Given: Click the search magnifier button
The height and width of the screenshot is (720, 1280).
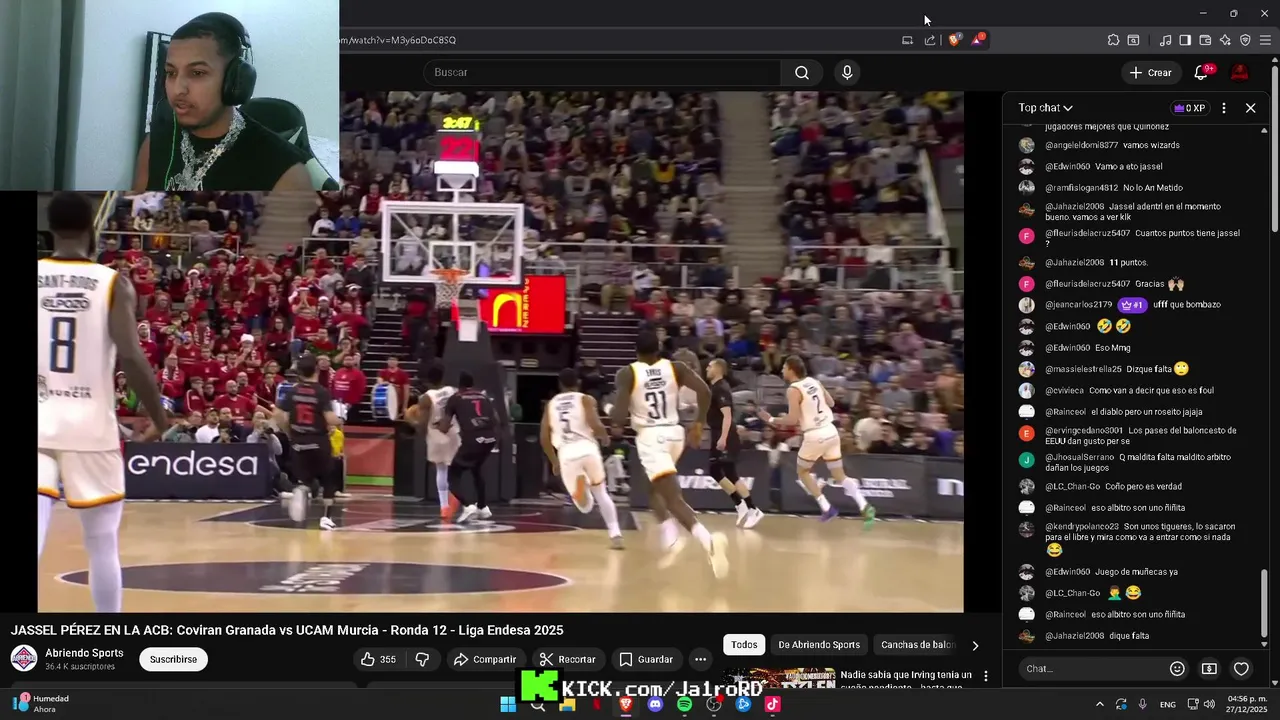Looking at the screenshot, I should point(802,72).
